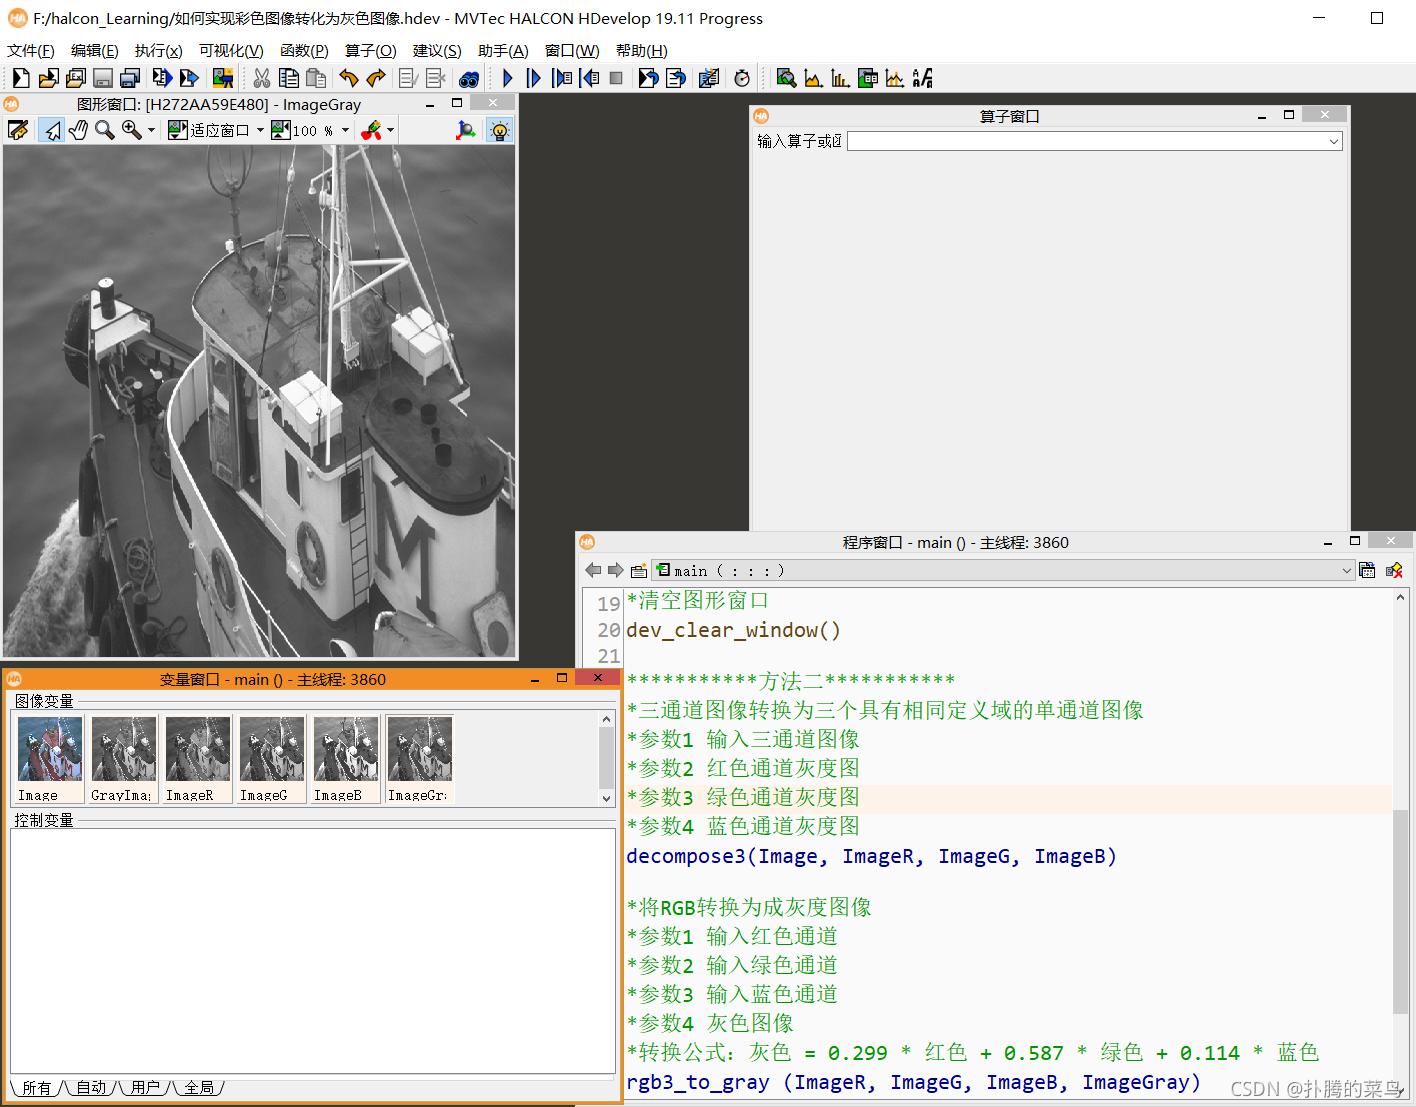Click the Redo arrow icon
The width and height of the screenshot is (1416, 1107).
click(376, 78)
